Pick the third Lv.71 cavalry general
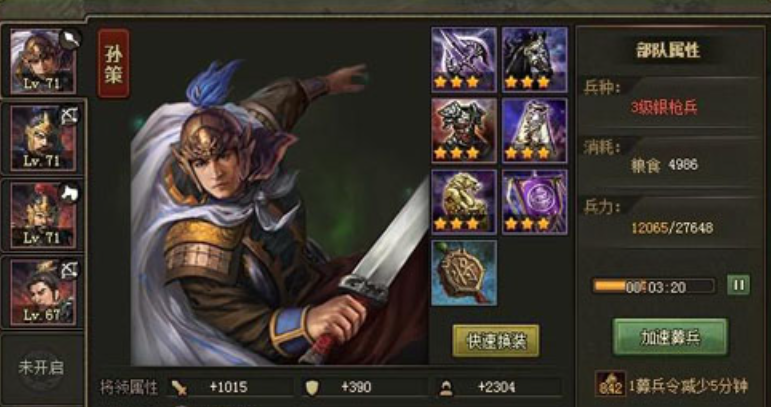 (x=43, y=215)
